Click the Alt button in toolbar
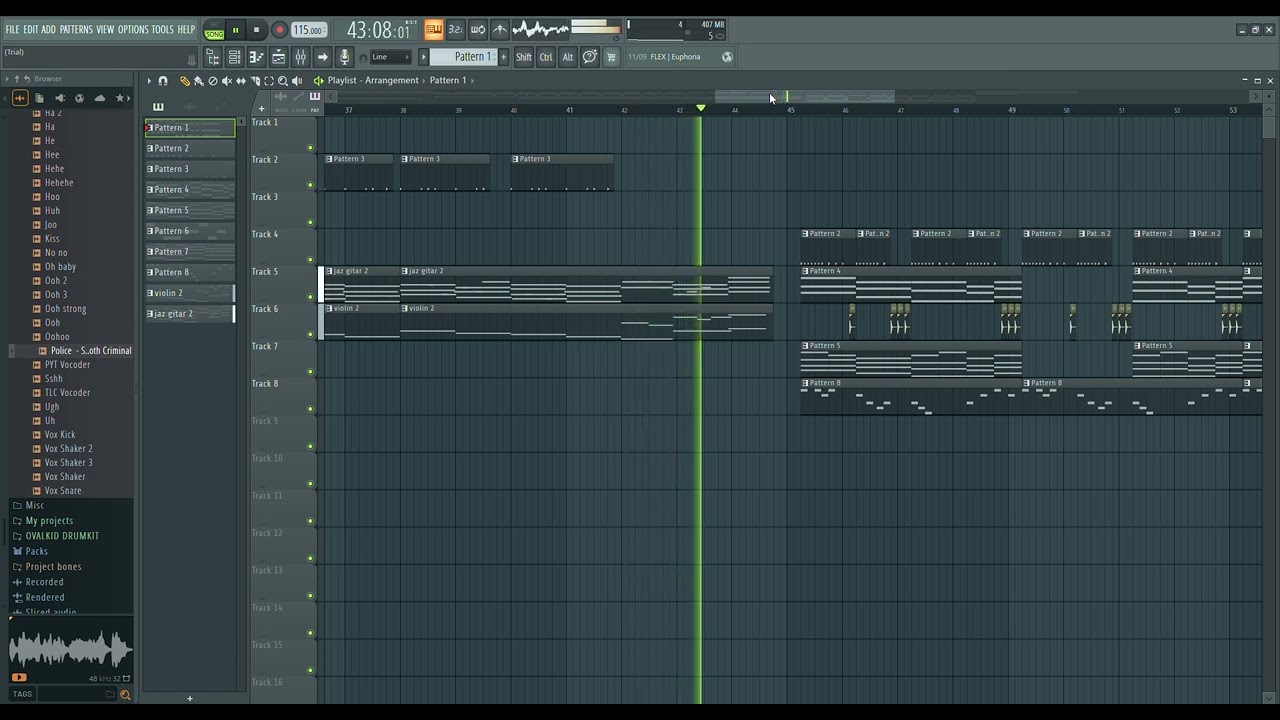The width and height of the screenshot is (1280, 720). point(568,57)
